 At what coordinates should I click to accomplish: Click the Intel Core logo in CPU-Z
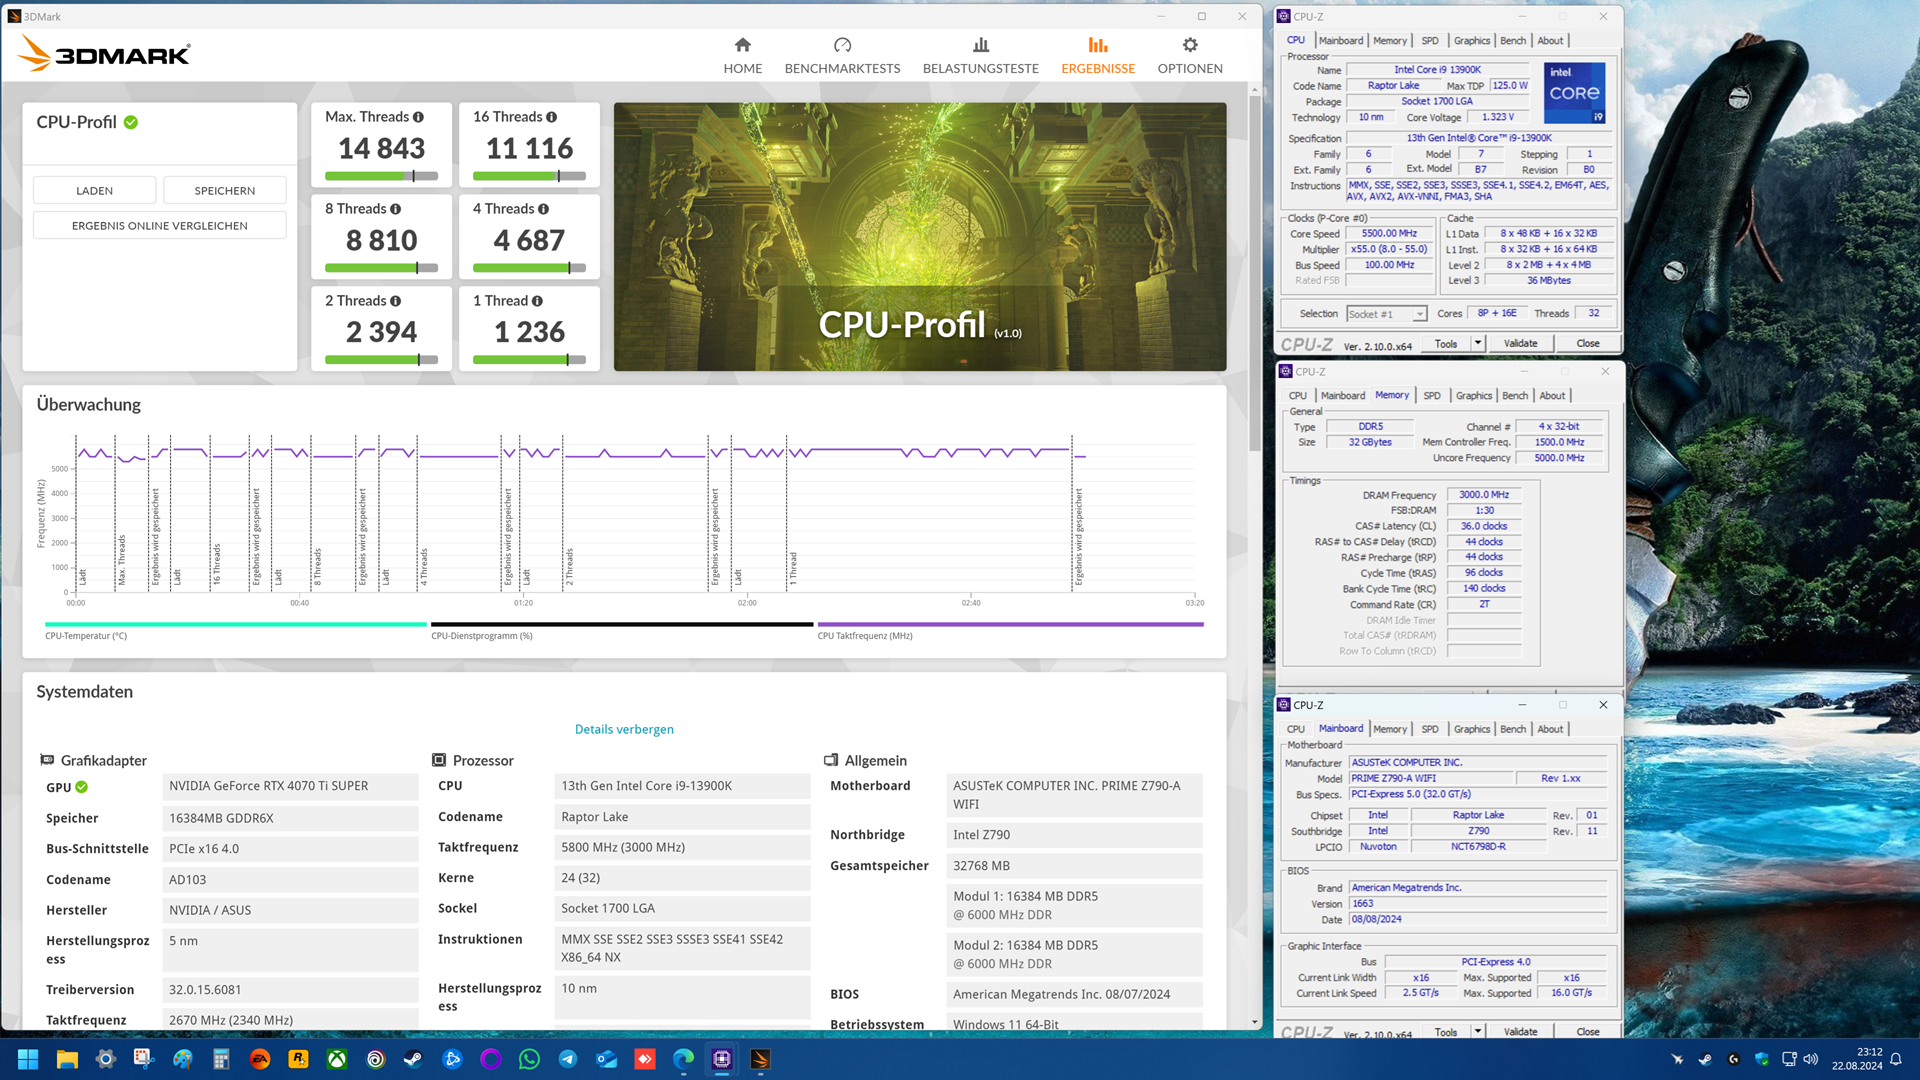coord(1575,93)
